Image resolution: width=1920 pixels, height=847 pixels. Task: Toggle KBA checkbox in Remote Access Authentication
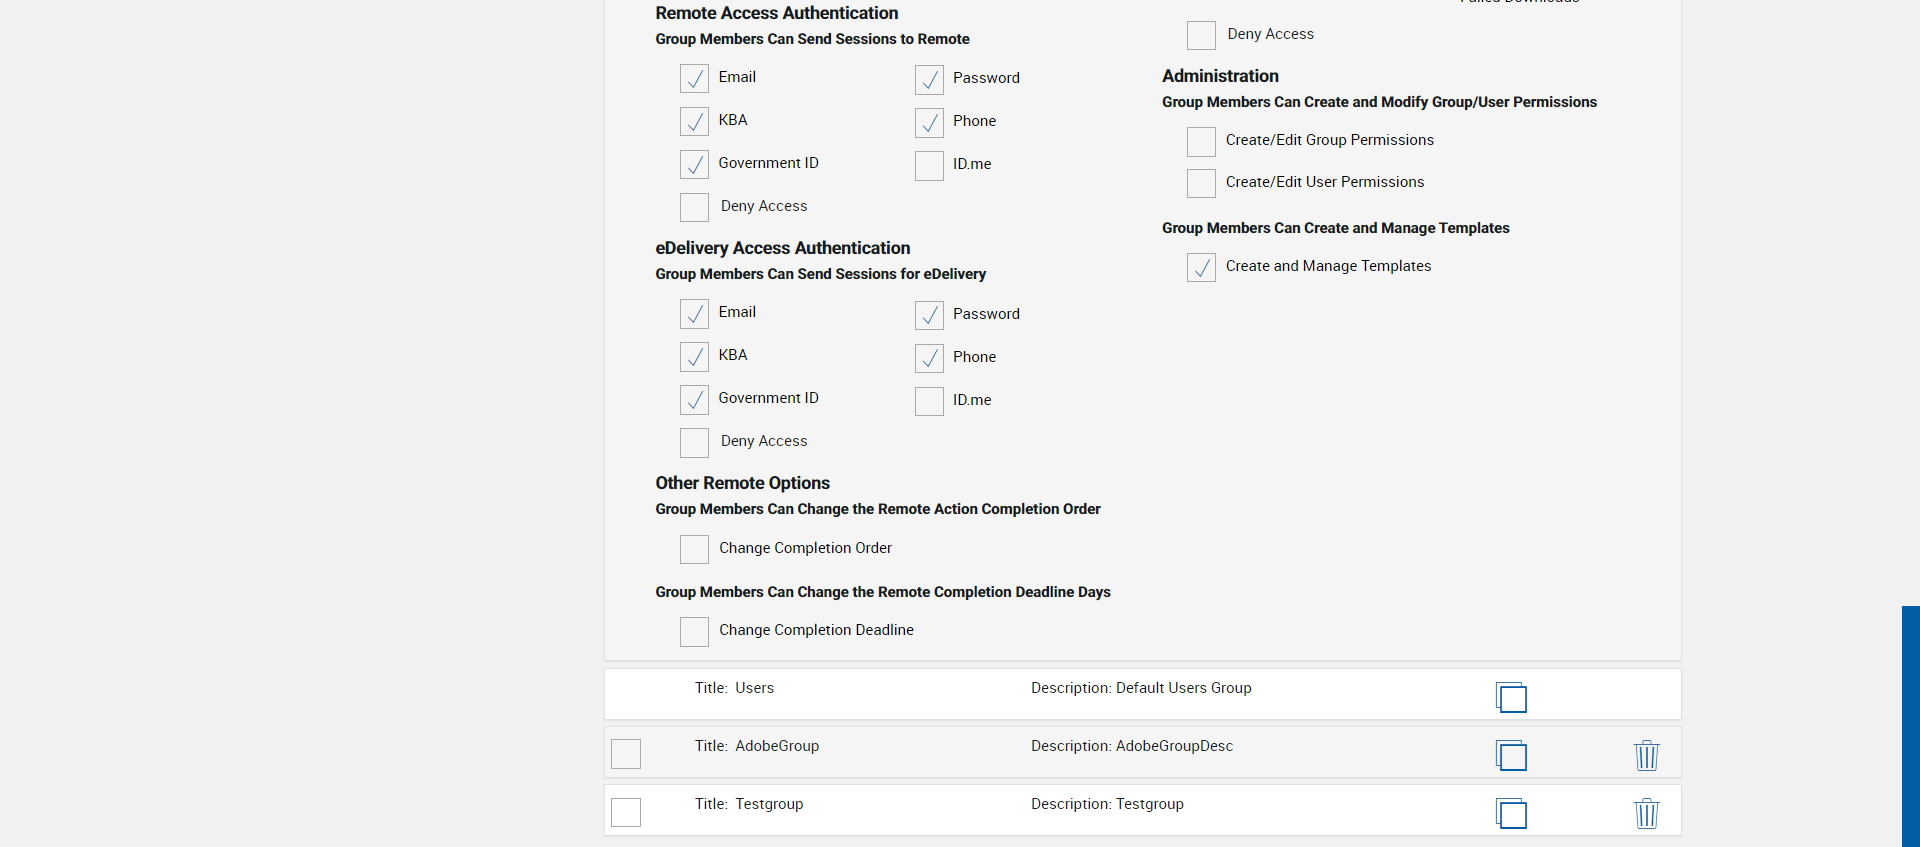[694, 121]
